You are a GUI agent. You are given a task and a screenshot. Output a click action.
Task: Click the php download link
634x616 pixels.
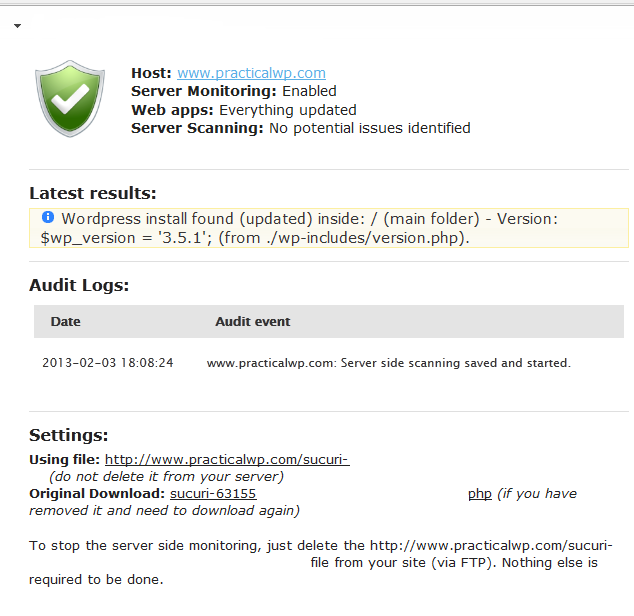pos(480,494)
